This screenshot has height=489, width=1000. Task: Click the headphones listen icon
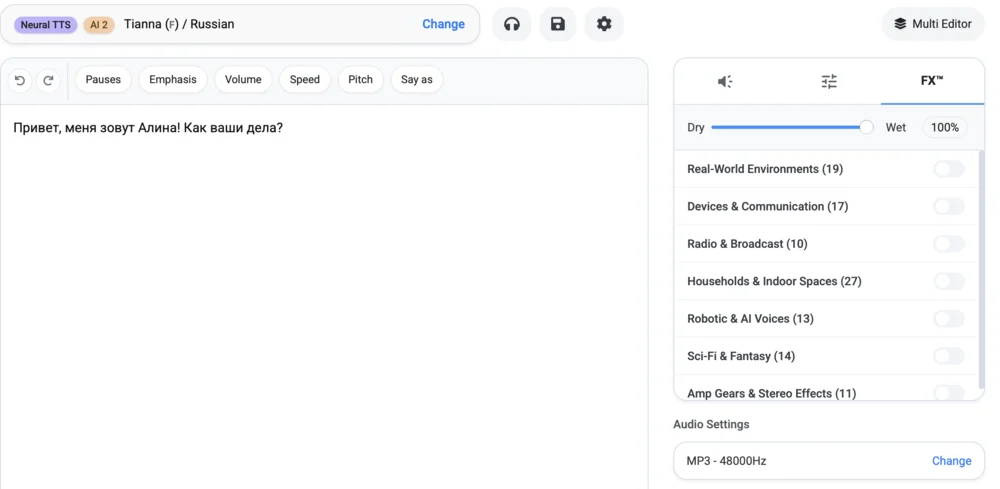click(x=512, y=24)
